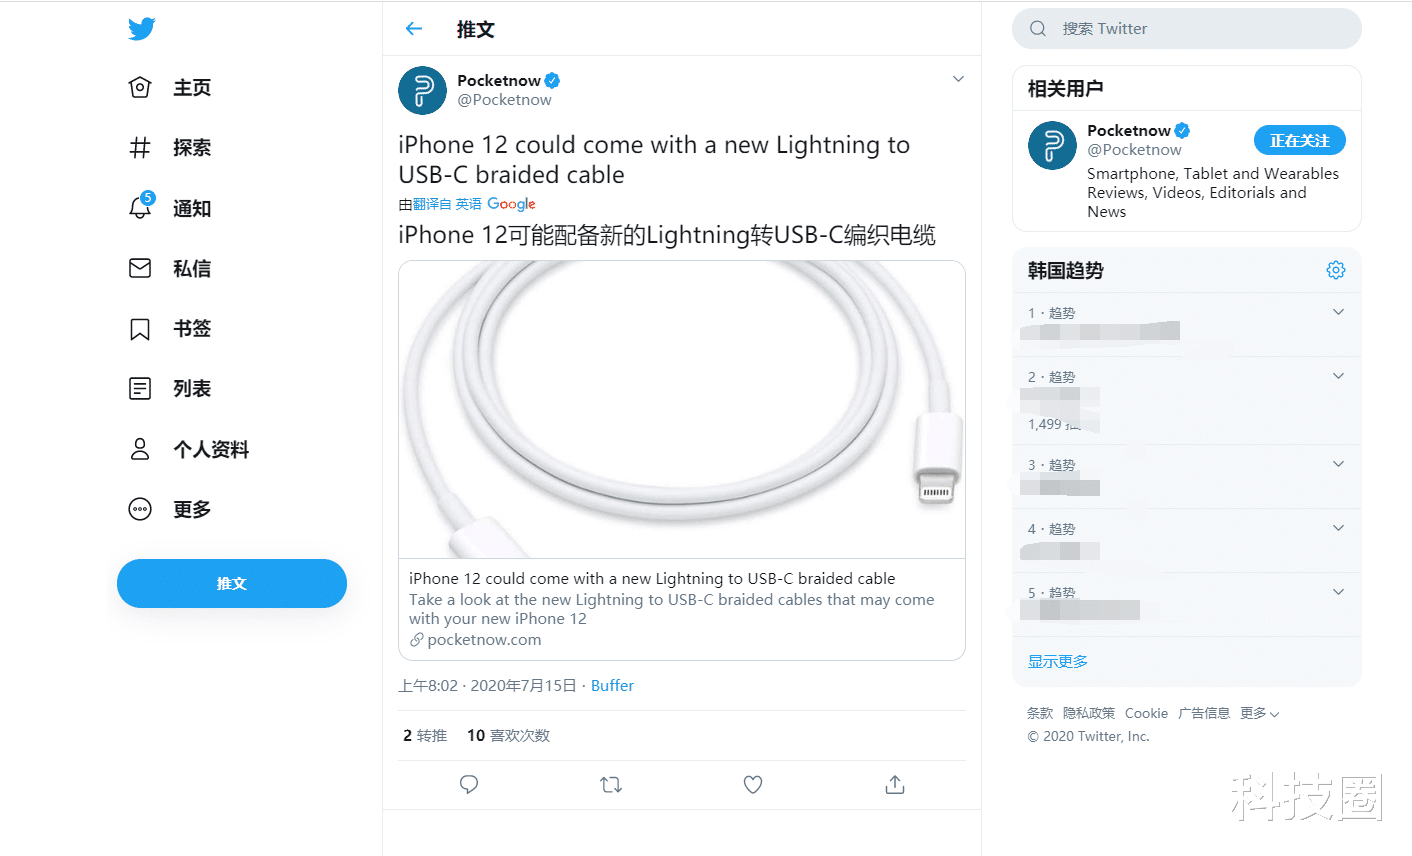Open 私信 direct messages envelope icon
Image resolution: width=1412 pixels, height=856 pixels.
tap(140, 268)
